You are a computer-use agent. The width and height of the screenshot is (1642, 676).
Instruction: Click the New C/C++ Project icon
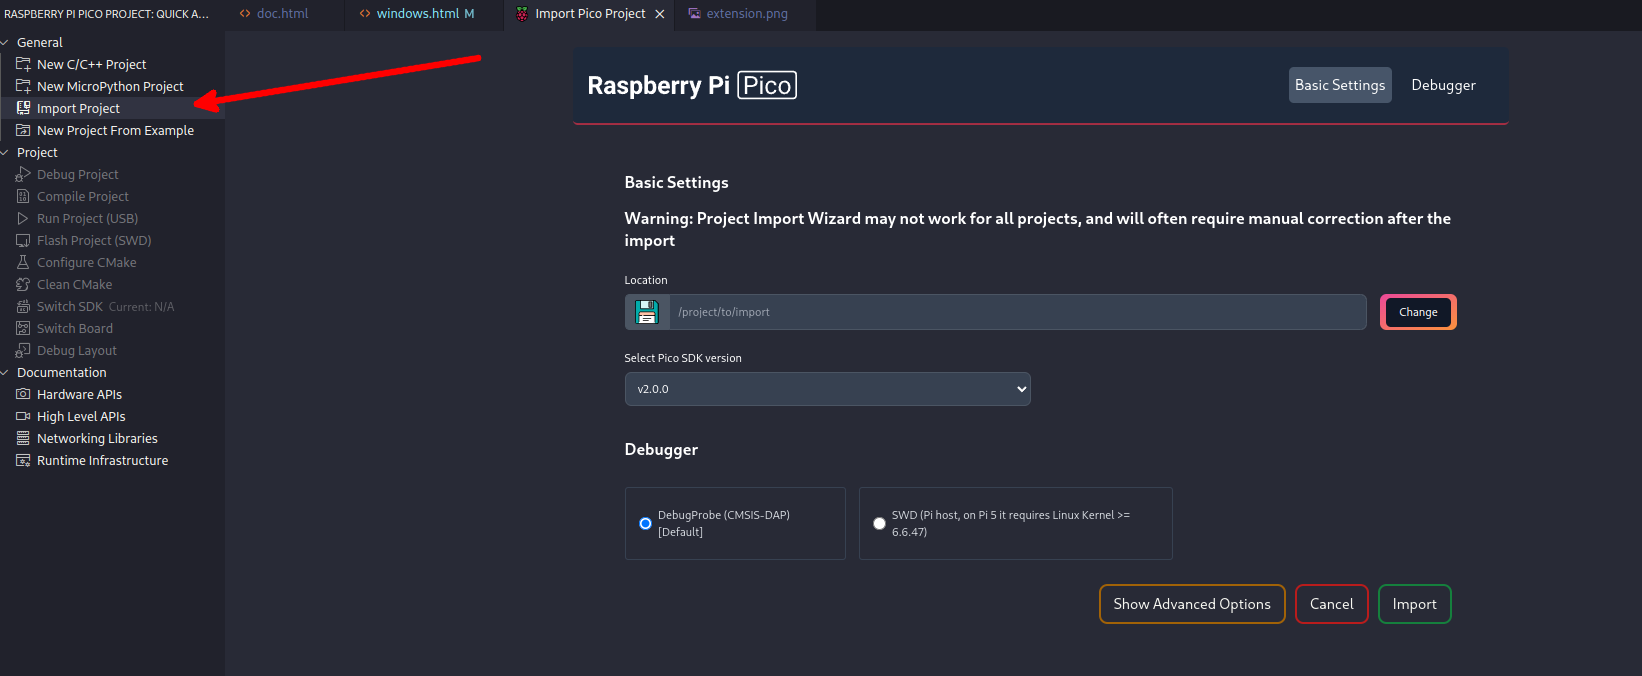23,64
